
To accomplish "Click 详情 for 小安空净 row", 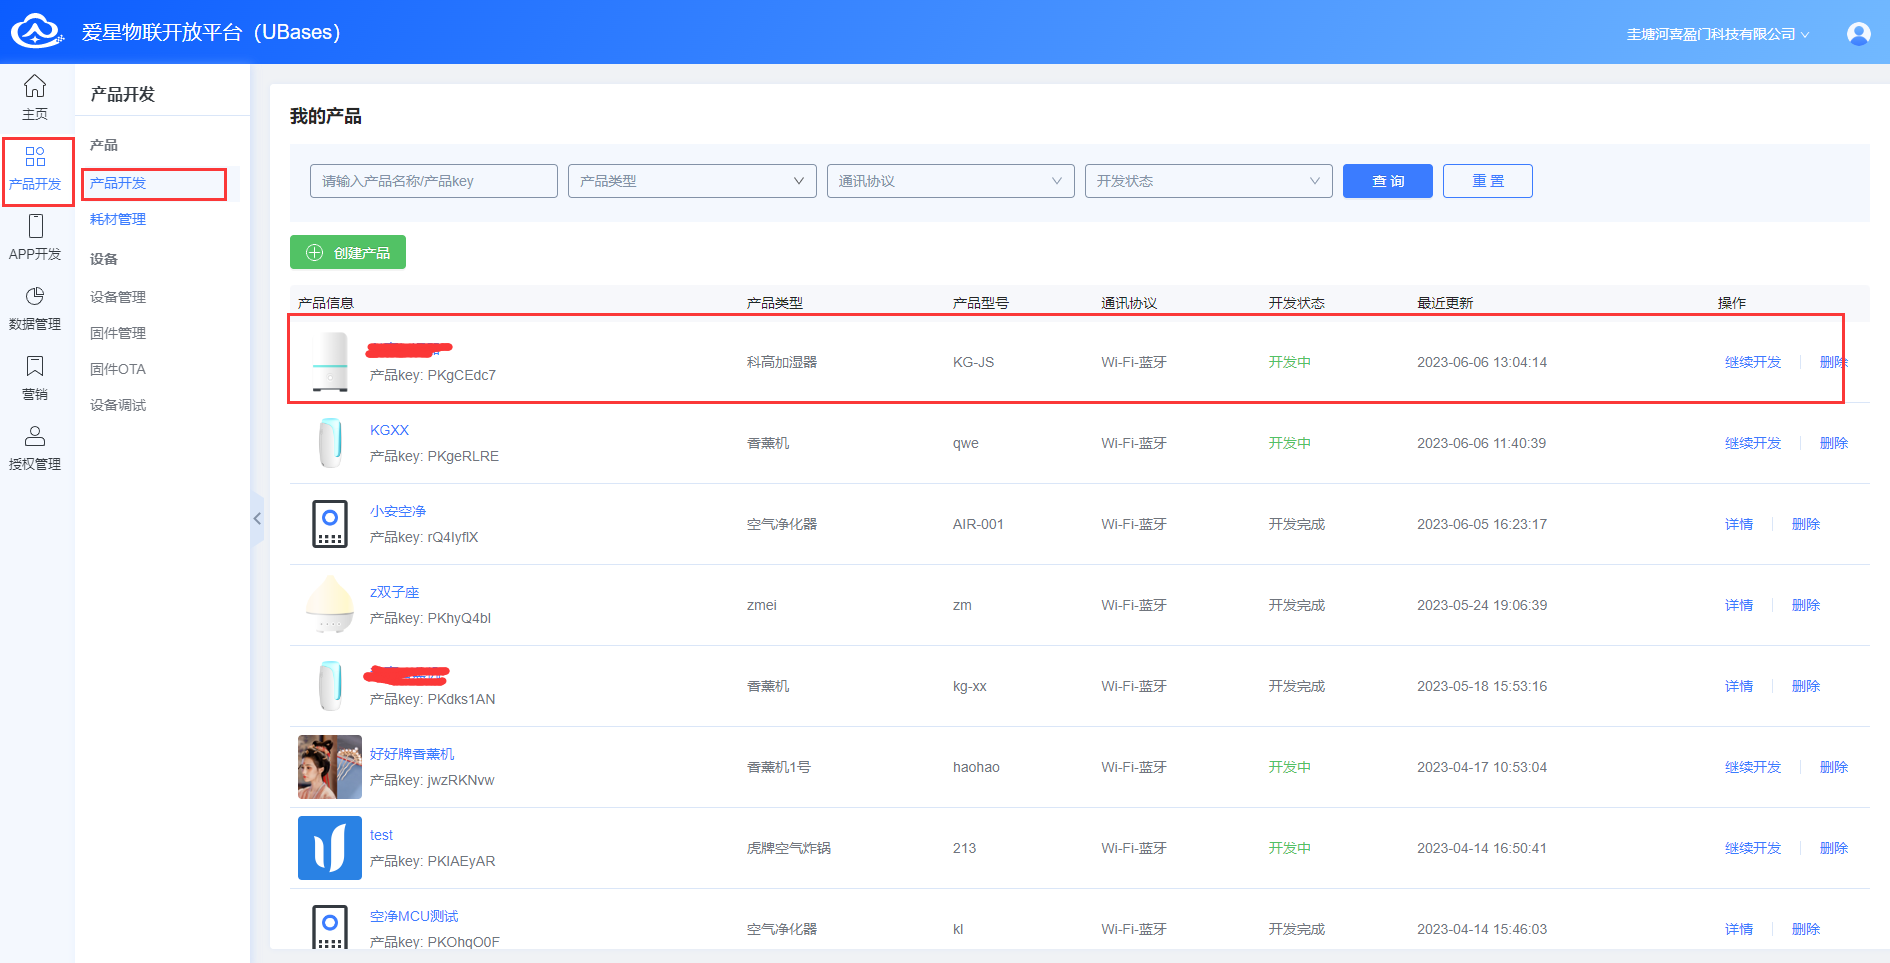I will [1739, 524].
